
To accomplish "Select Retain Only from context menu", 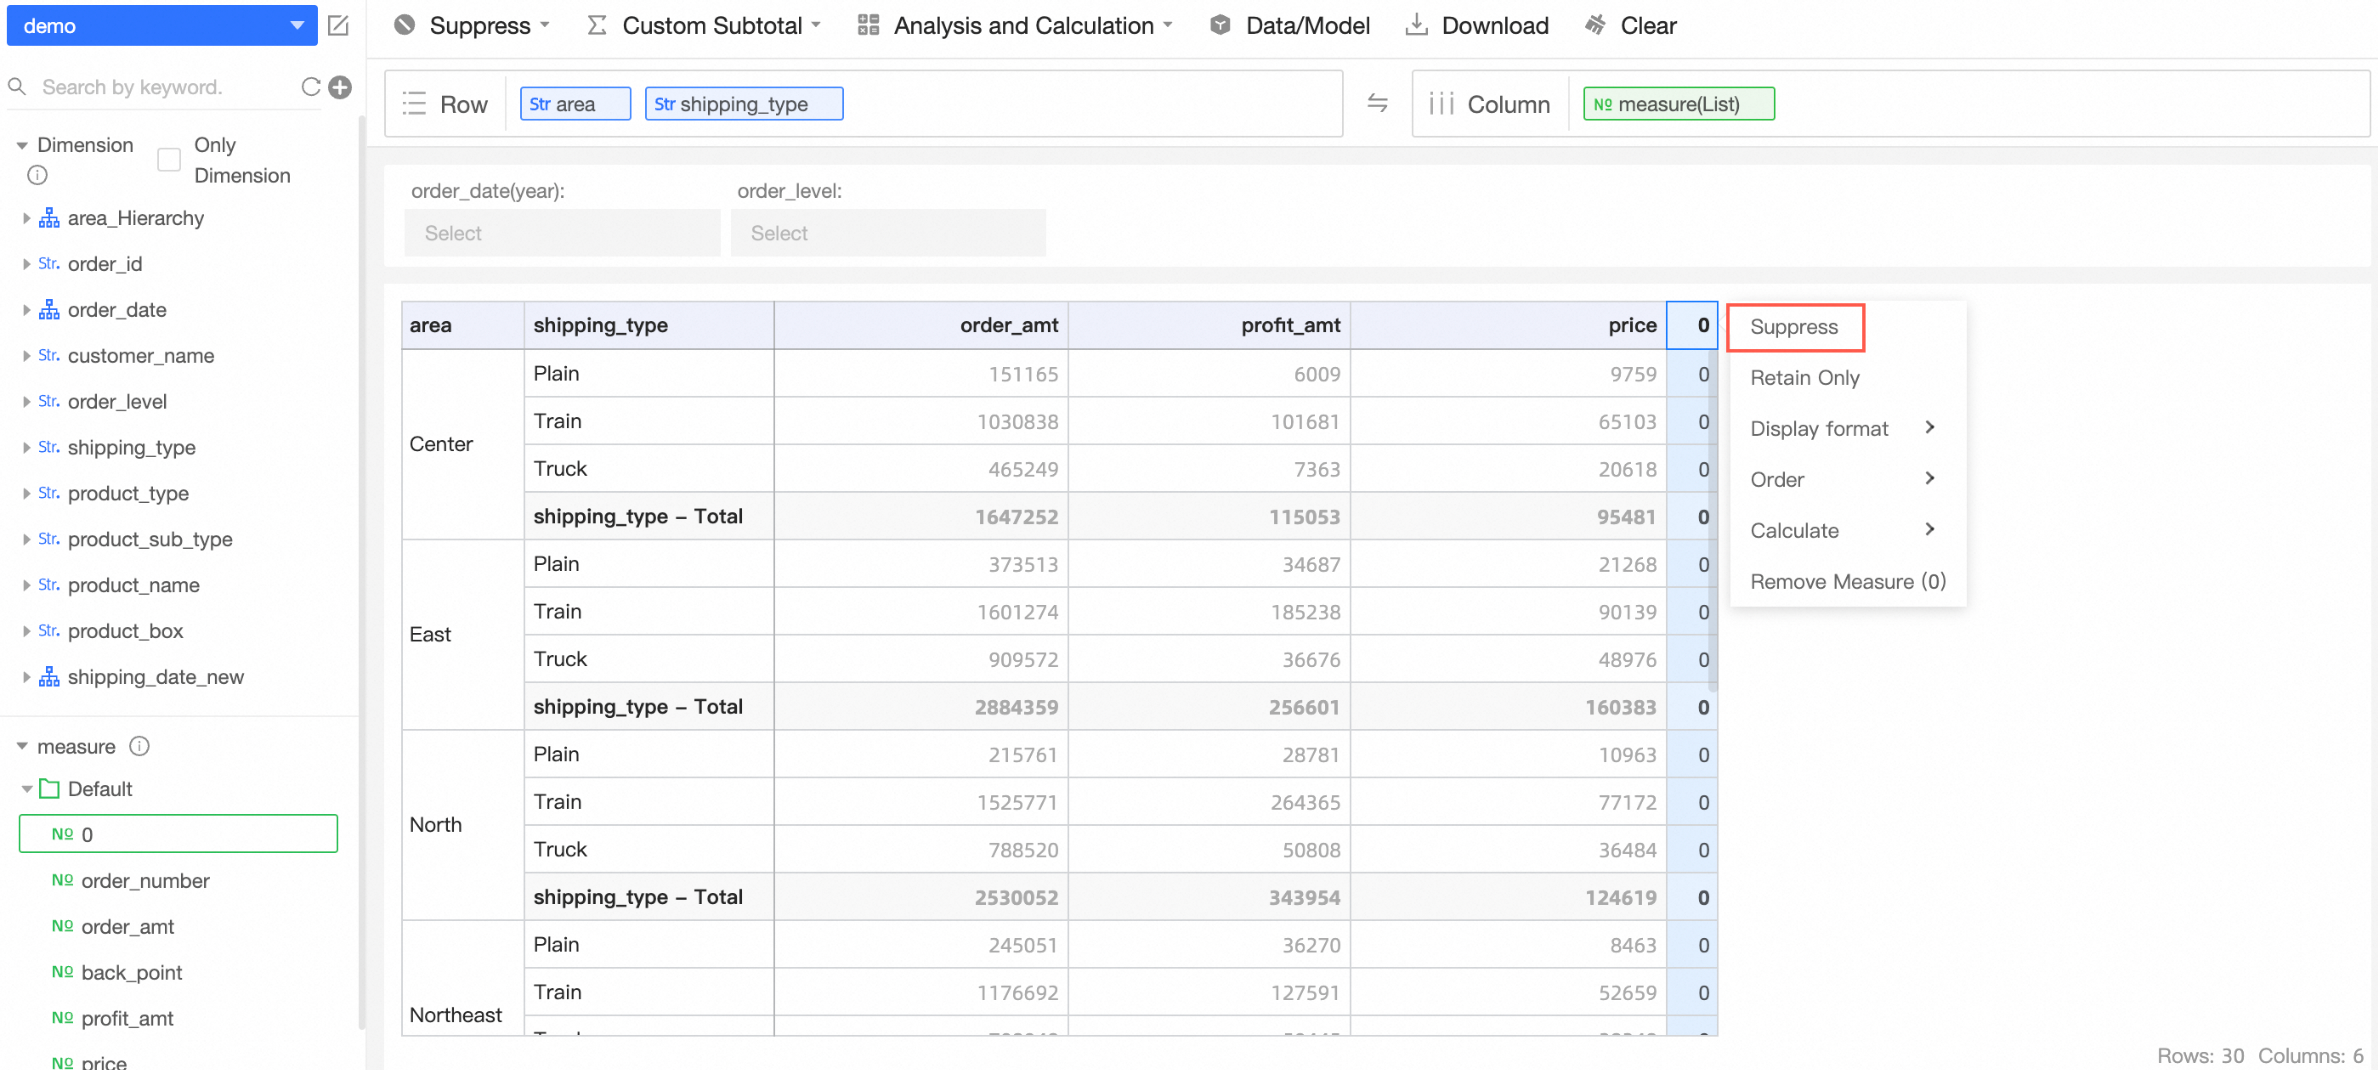I will (1804, 378).
